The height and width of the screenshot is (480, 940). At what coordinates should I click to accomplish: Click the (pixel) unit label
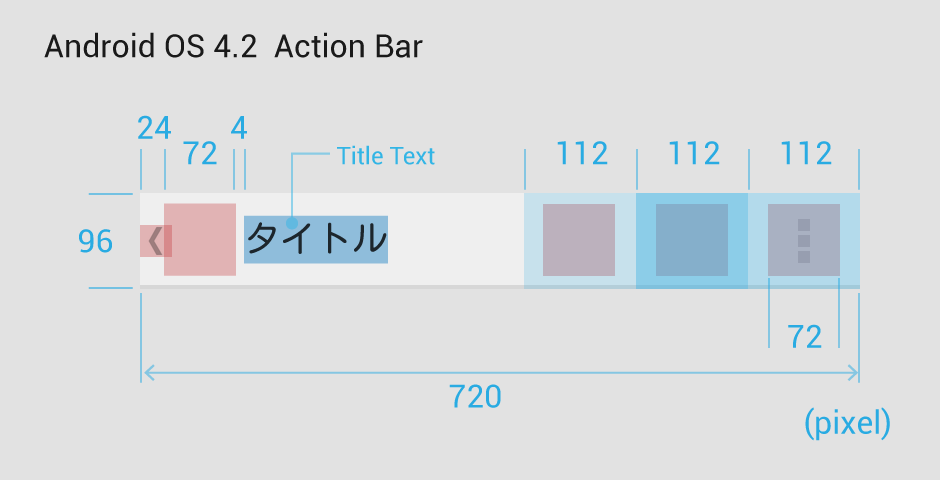click(847, 424)
